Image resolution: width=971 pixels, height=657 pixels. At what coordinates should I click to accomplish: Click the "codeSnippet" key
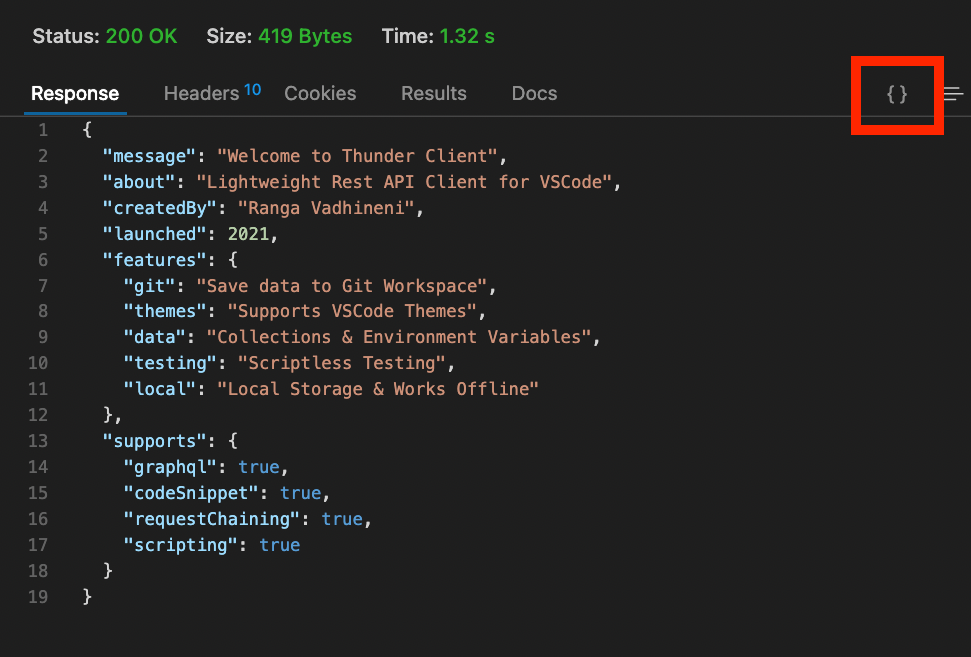coord(191,493)
